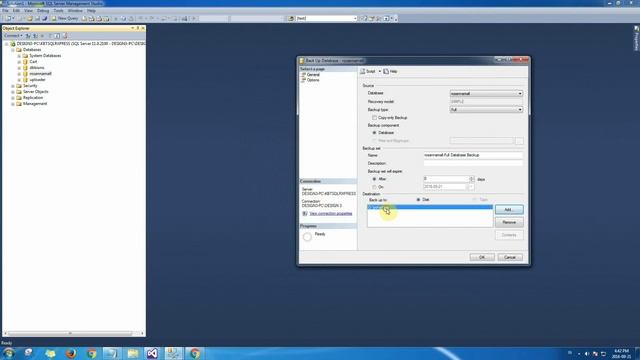Click the backup set Name field
Viewport: 640px width, 360px height.
(x=473, y=155)
